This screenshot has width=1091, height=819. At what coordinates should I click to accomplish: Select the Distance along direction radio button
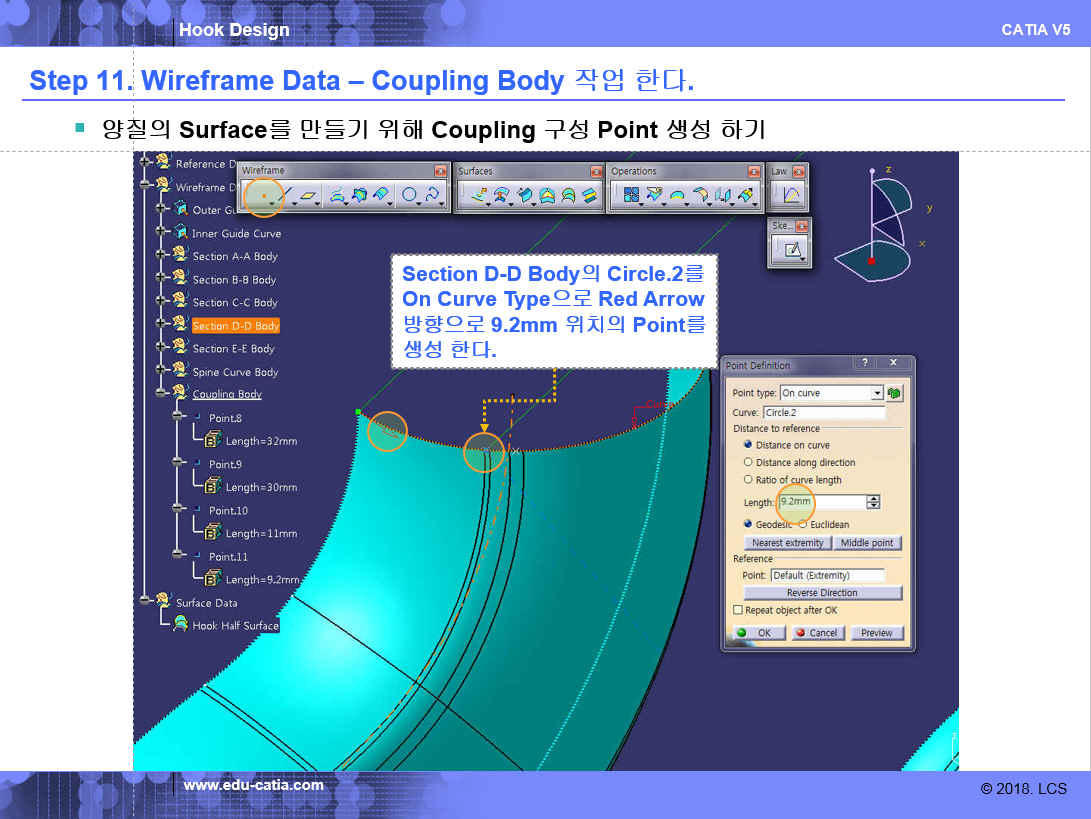tap(748, 463)
